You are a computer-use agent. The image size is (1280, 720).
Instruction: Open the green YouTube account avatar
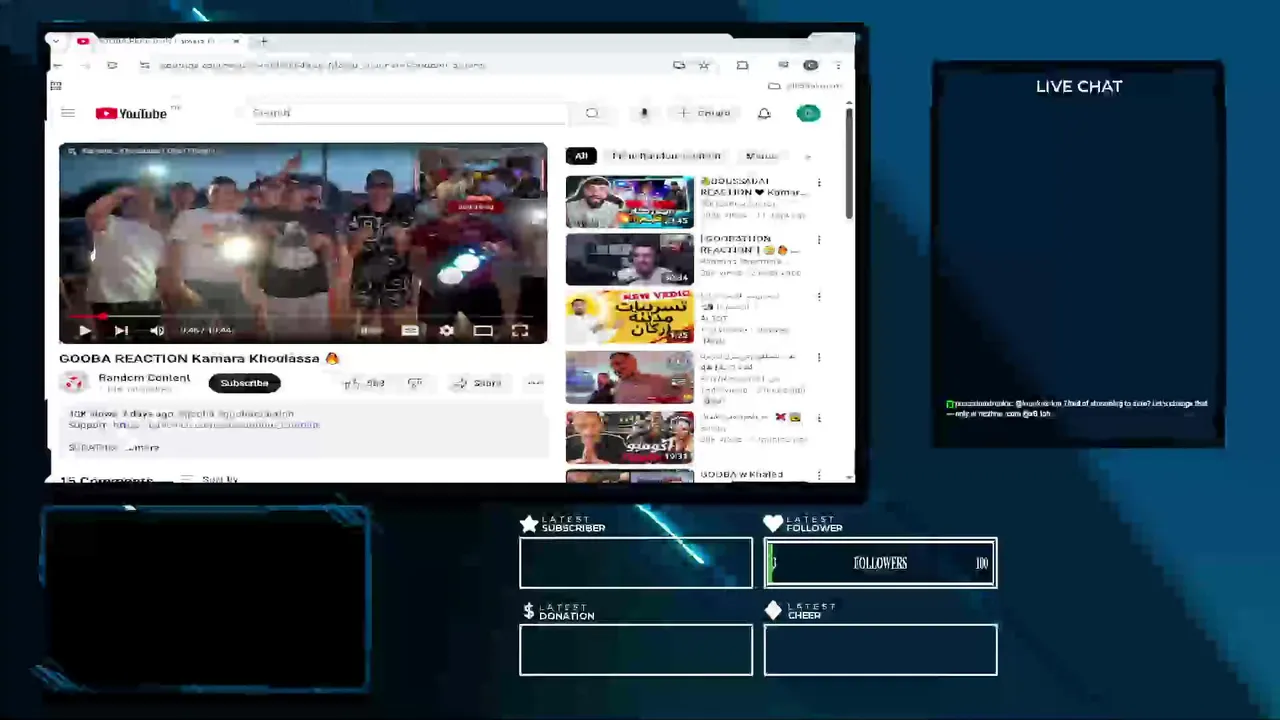tap(808, 113)
